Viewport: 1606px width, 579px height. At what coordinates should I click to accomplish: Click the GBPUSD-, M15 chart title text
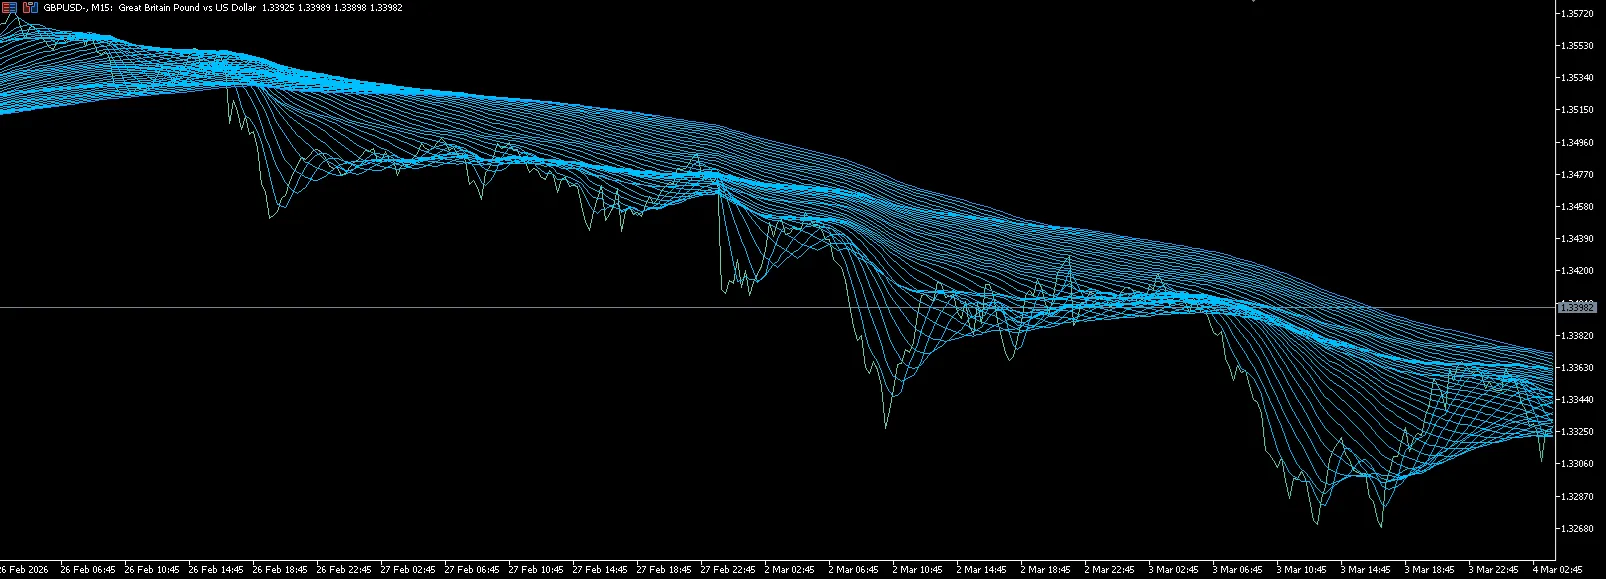point(77,8)
